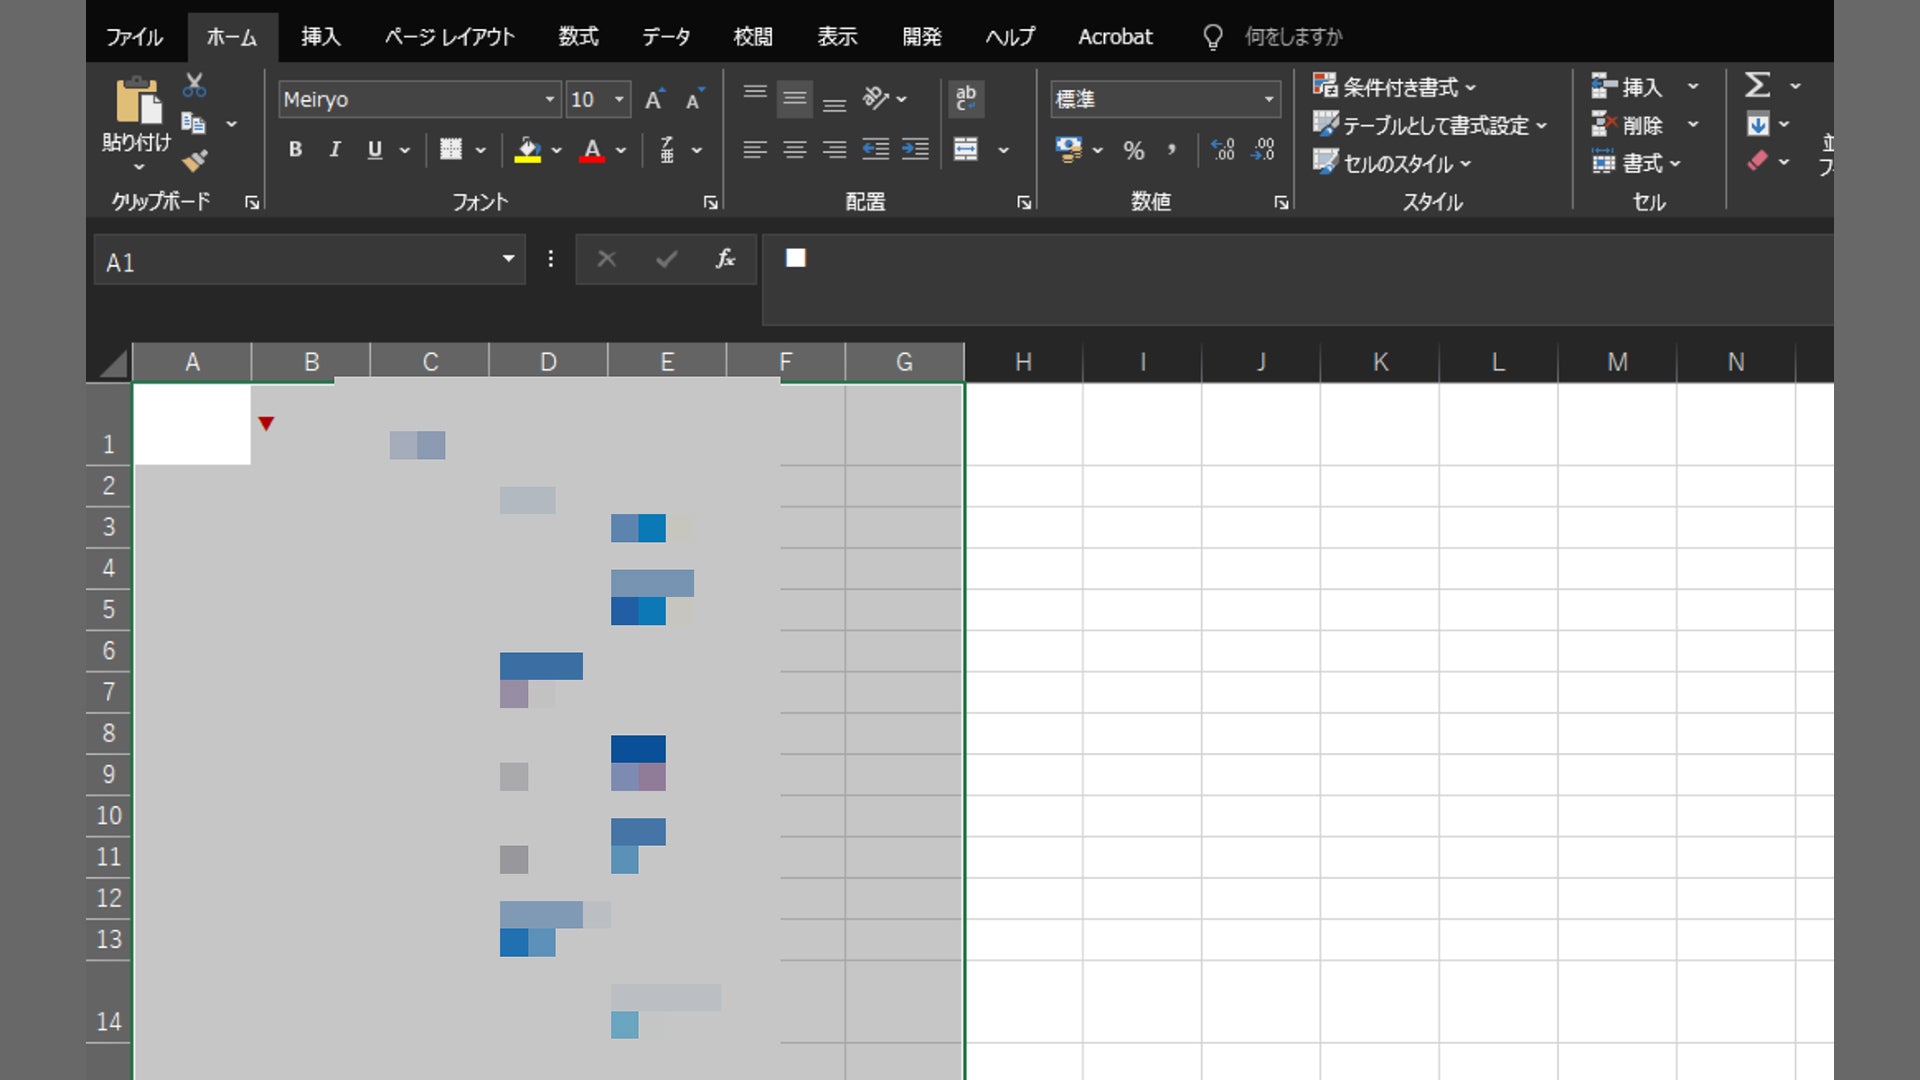Viewport: 1920px width, 1080px height.
Task: Toggle Underline formatting
Action: click(x=375, y=150)
